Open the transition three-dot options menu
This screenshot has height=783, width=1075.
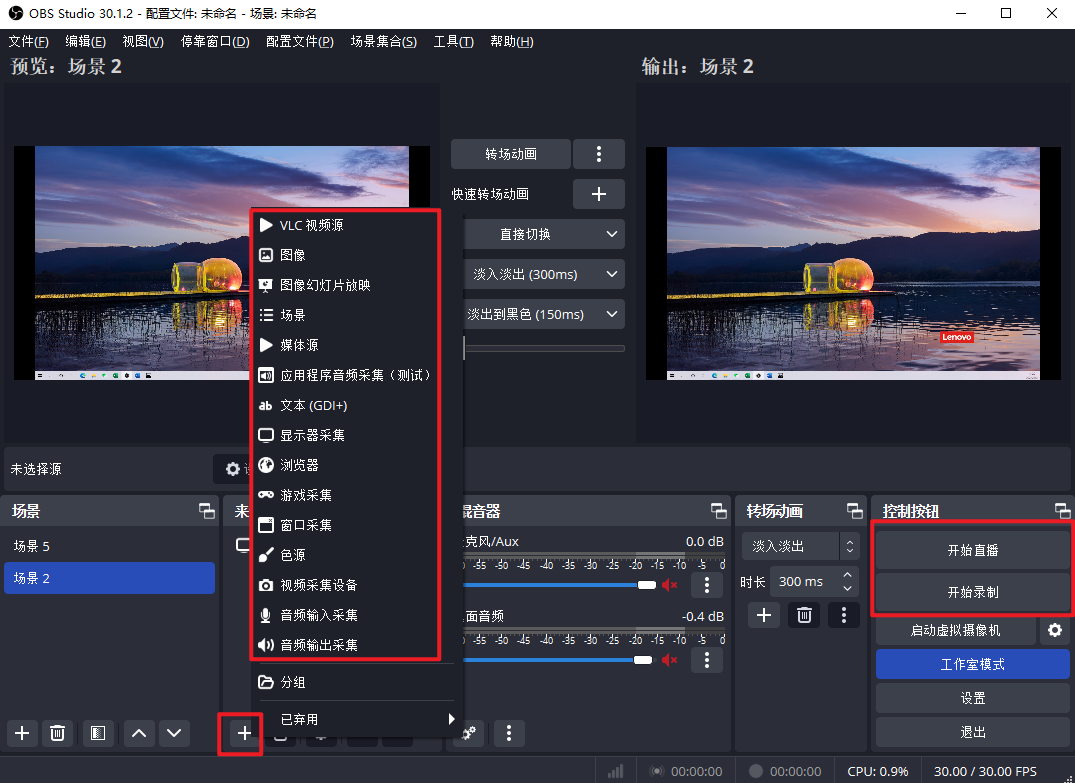(599, 154)
